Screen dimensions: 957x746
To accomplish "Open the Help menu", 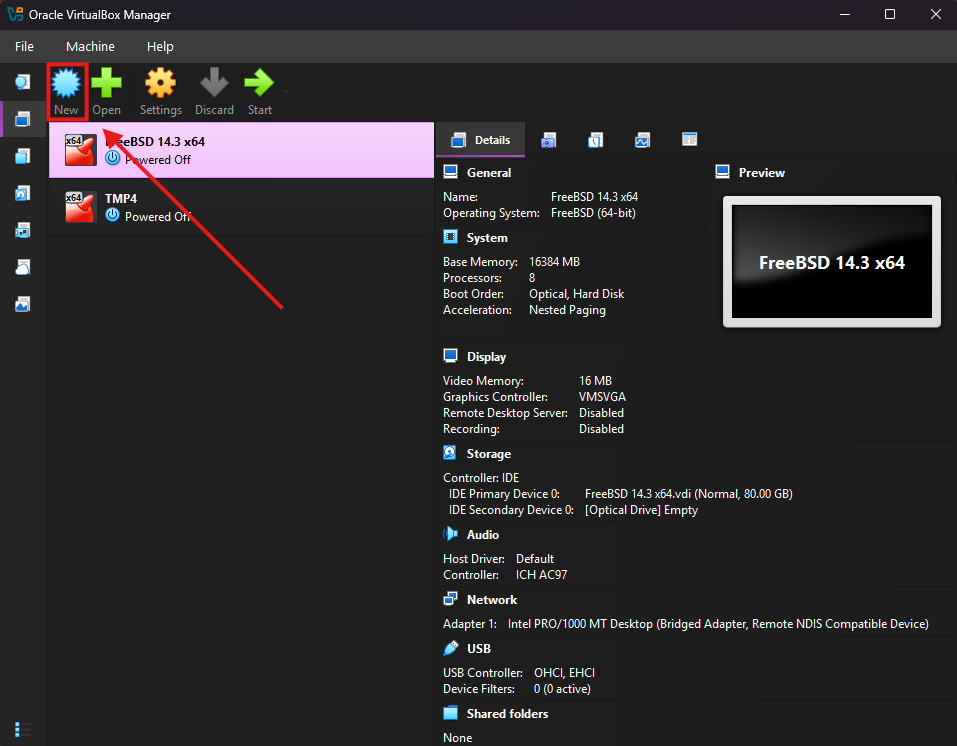I will coord(160,46).
